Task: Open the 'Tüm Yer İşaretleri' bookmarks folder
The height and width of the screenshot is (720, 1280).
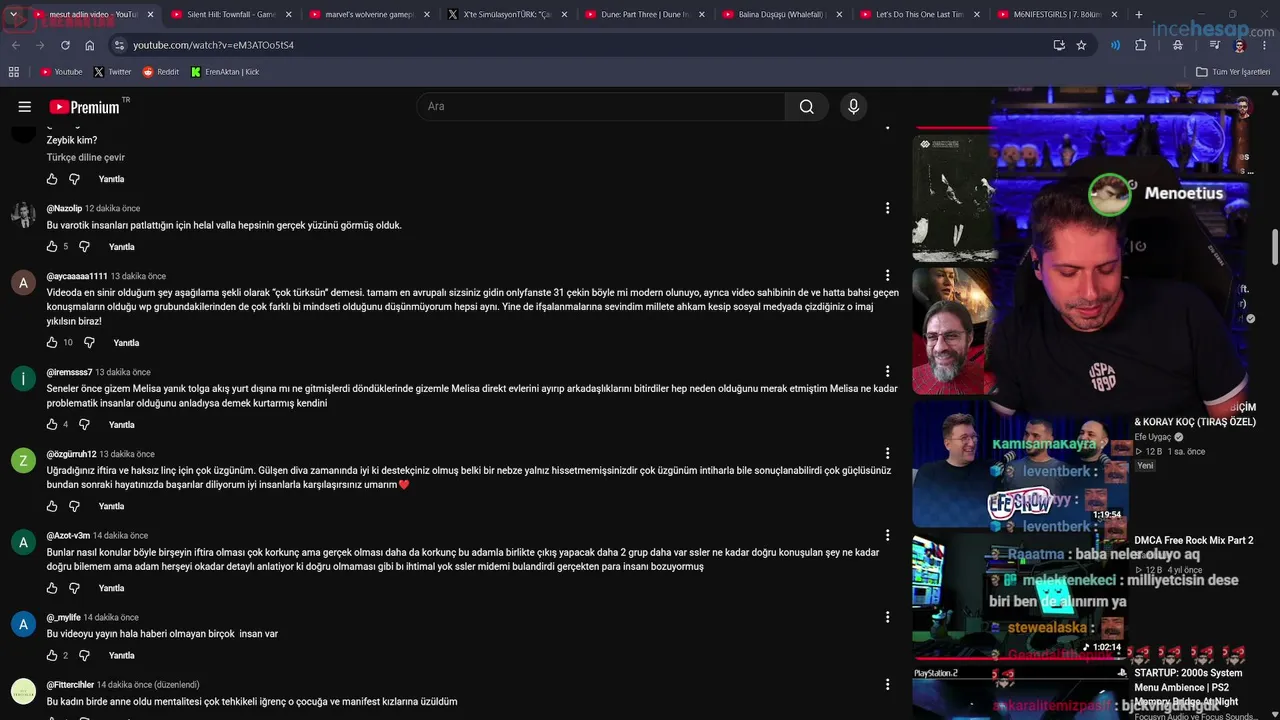Action: [1233, 72]
